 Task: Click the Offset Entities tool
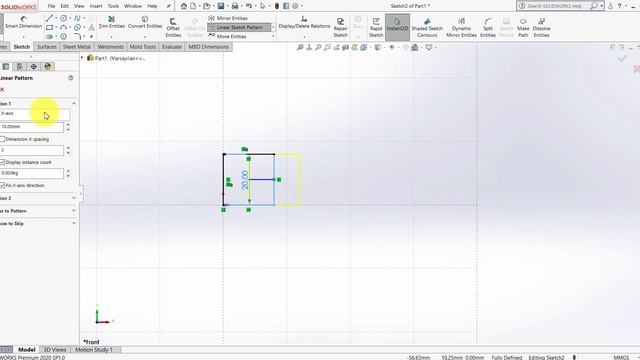[x=173, y=27]
